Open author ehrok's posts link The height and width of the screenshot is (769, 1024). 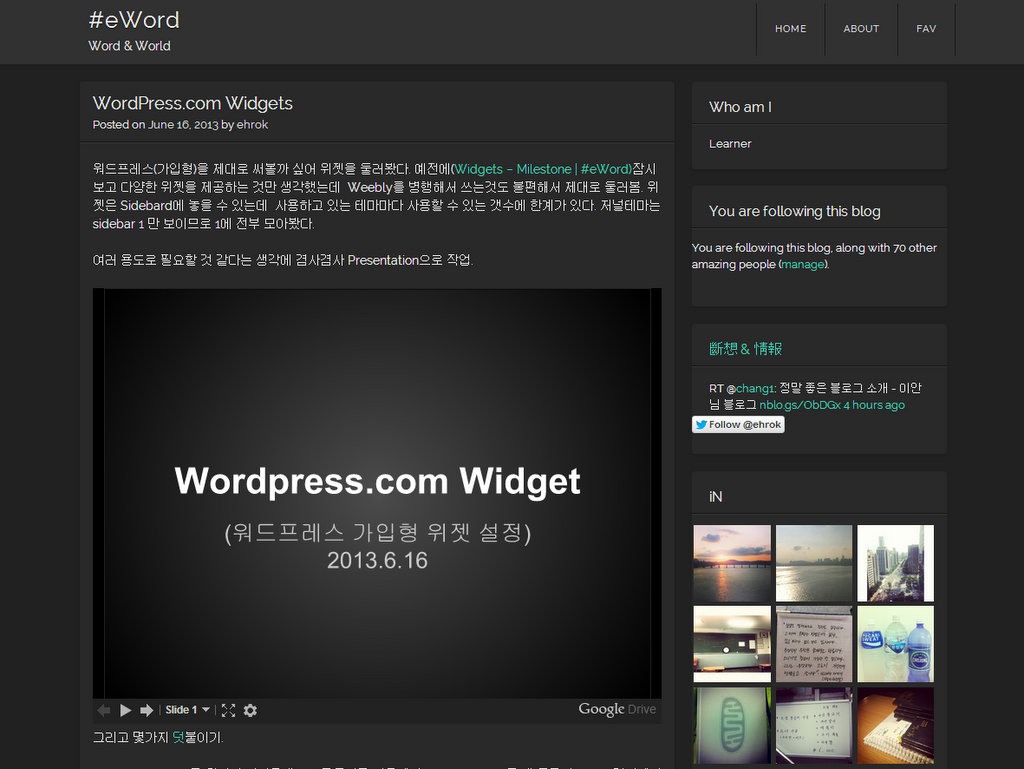coord(252,125)
